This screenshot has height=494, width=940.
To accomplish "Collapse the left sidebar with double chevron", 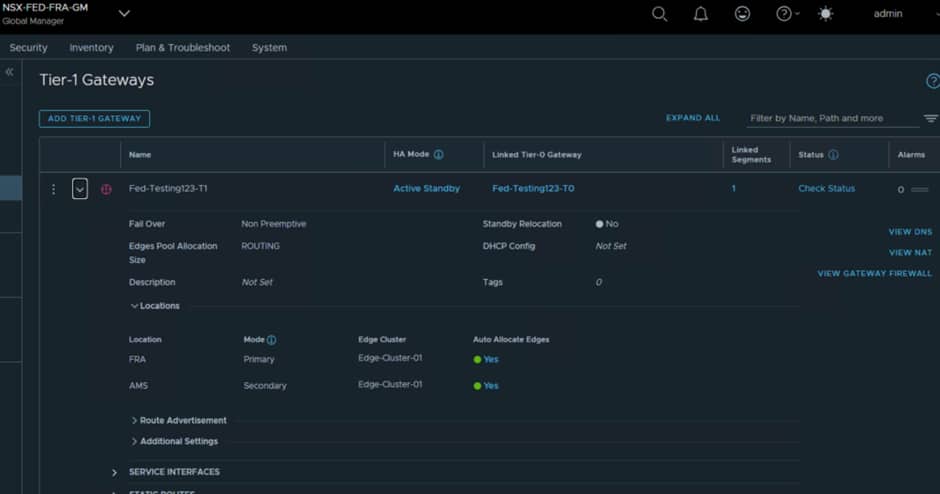I will pos(10,73).
